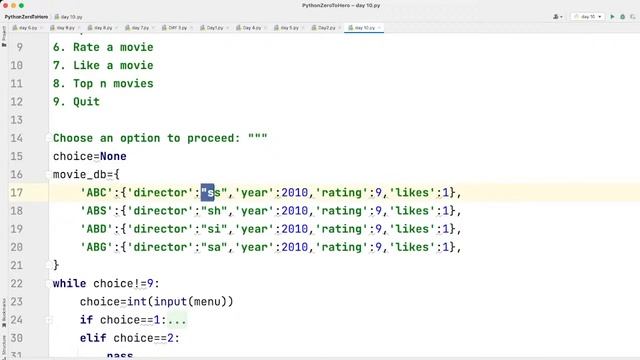Close the Day2.py editor tab
Viewport: 640px width, 360px height.
pyautogui.click(x=340, y=28)
